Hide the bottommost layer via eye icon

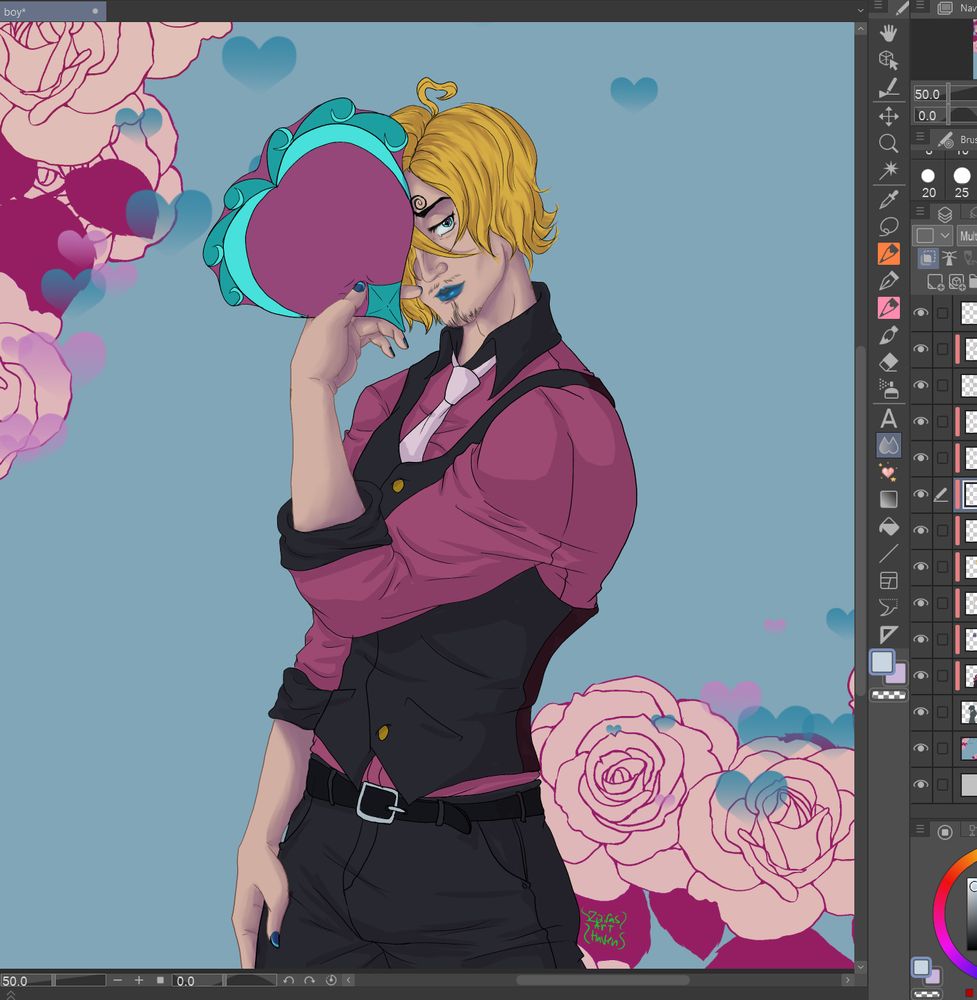920,784
